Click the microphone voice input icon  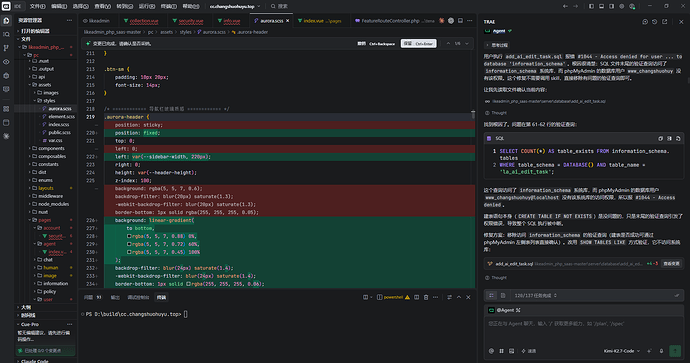pyautogui.click(x=661, y=351)
